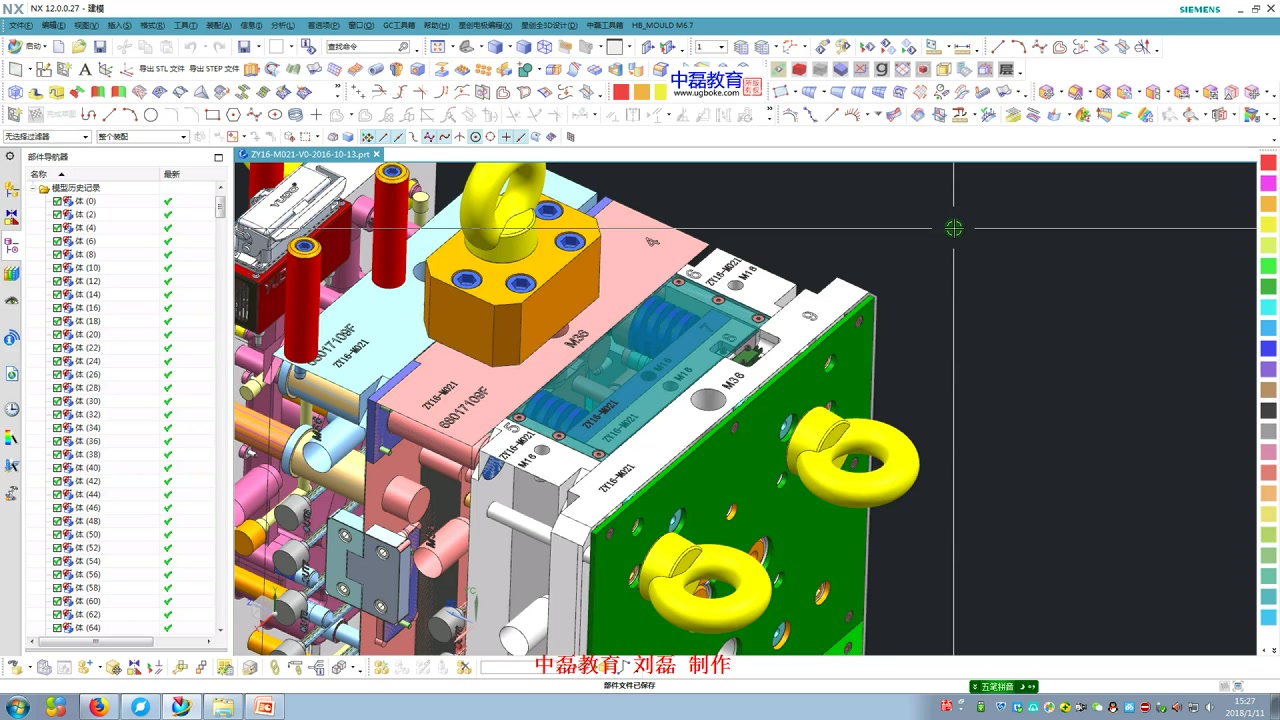
Task: Select the ellipse sketch tool
Action: [274, 115]
